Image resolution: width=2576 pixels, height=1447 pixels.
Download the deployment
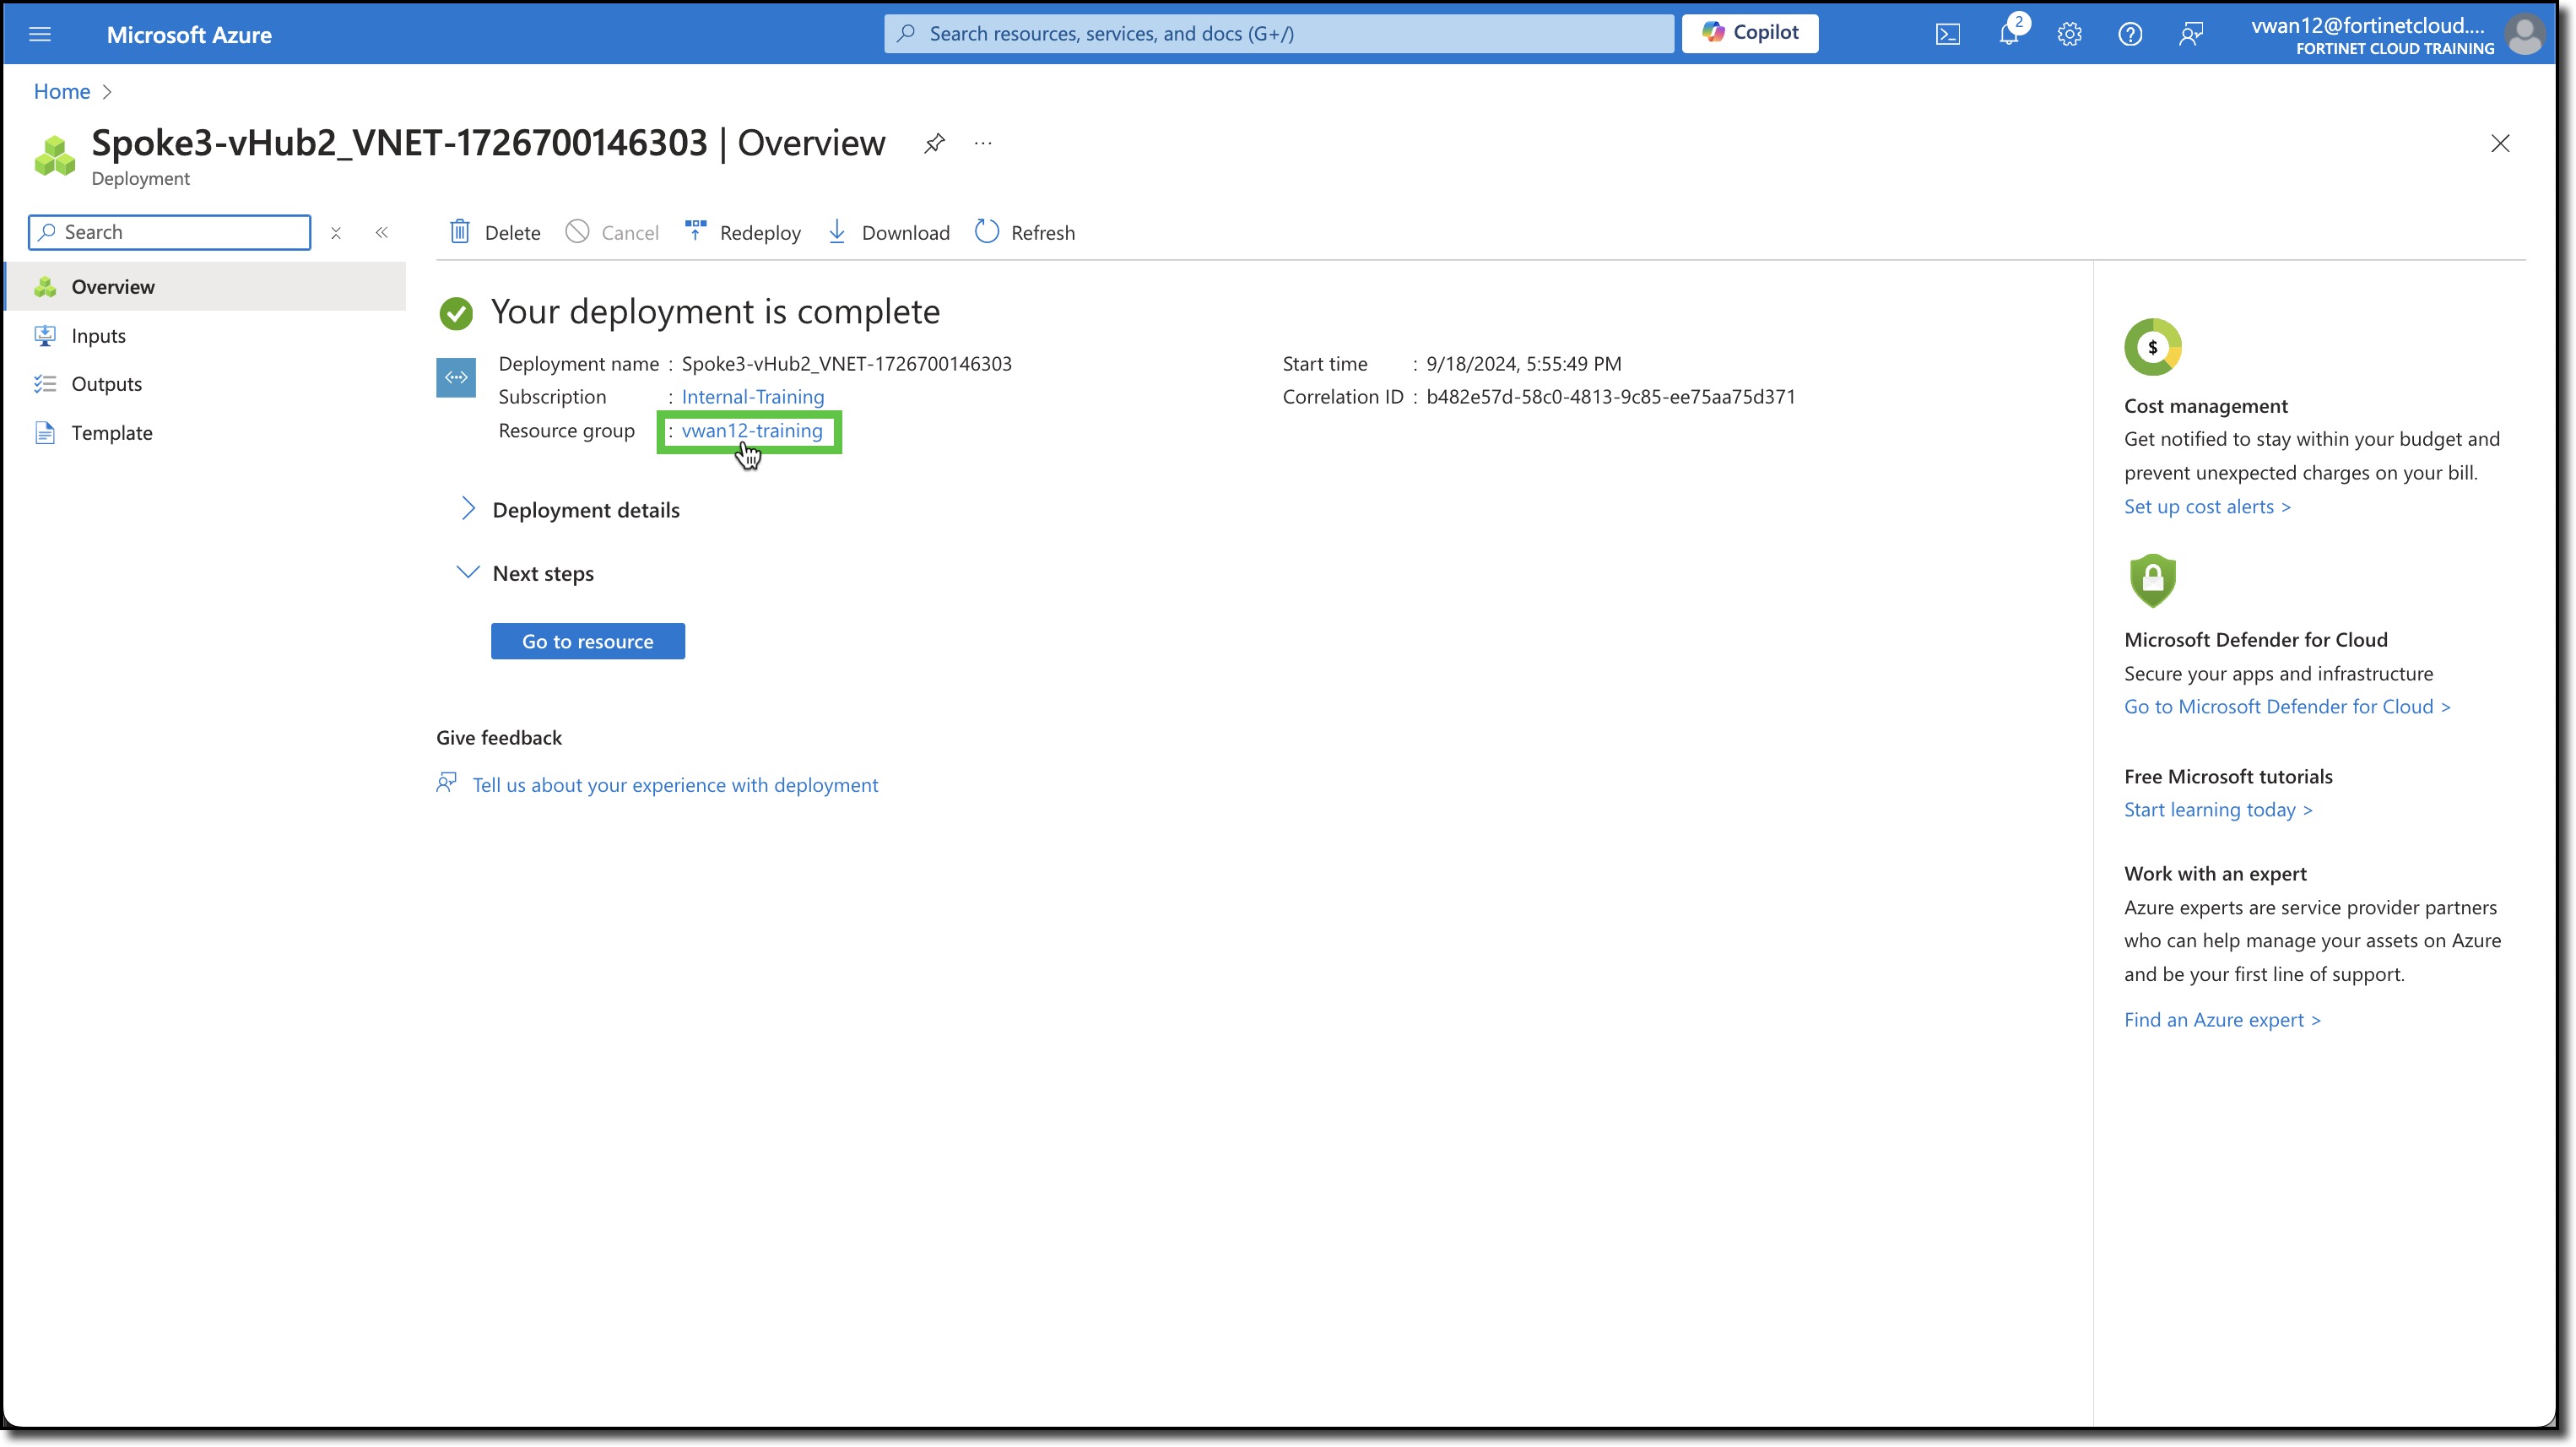[x=888, y=233]
